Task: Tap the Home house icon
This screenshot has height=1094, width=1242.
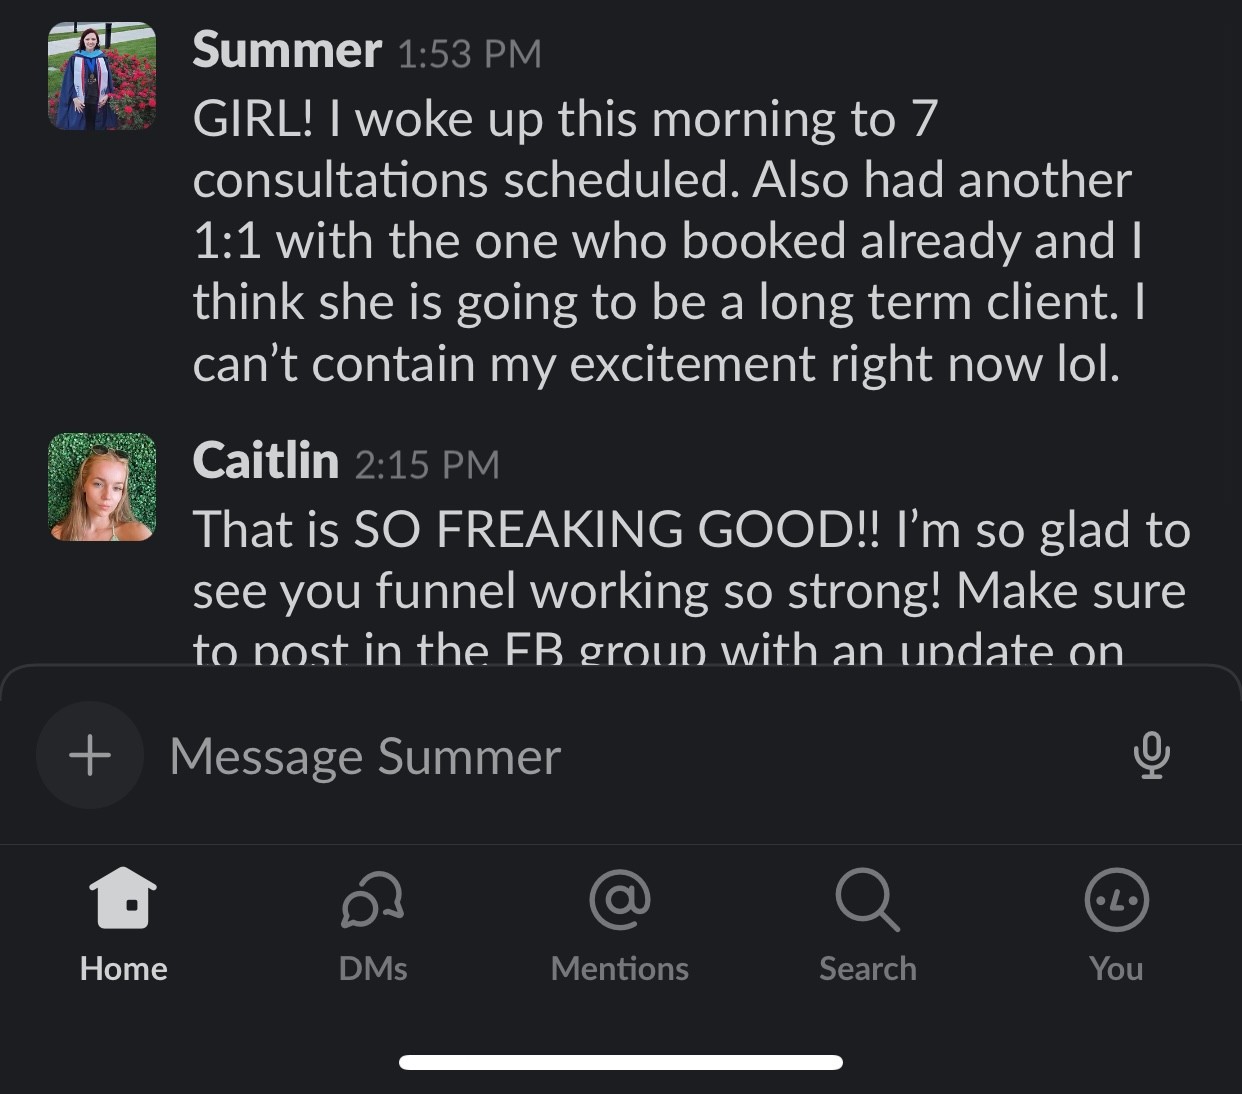Action: pyautogui.click(x=123, y=897)
